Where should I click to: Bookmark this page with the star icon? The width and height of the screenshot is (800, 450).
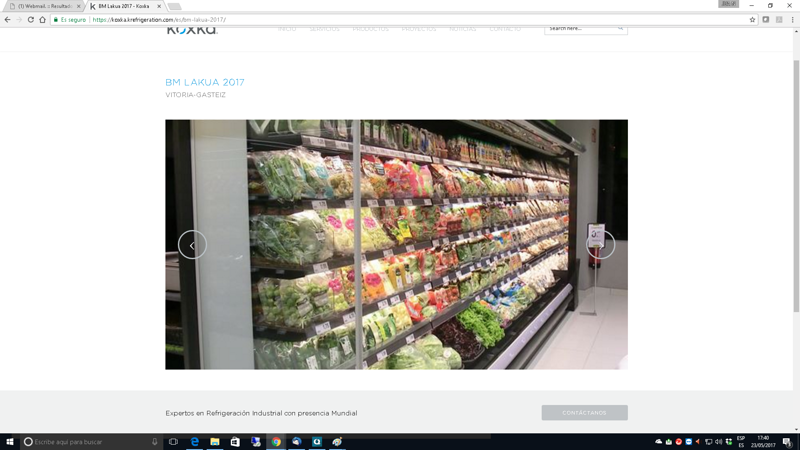tap(752, 19)
